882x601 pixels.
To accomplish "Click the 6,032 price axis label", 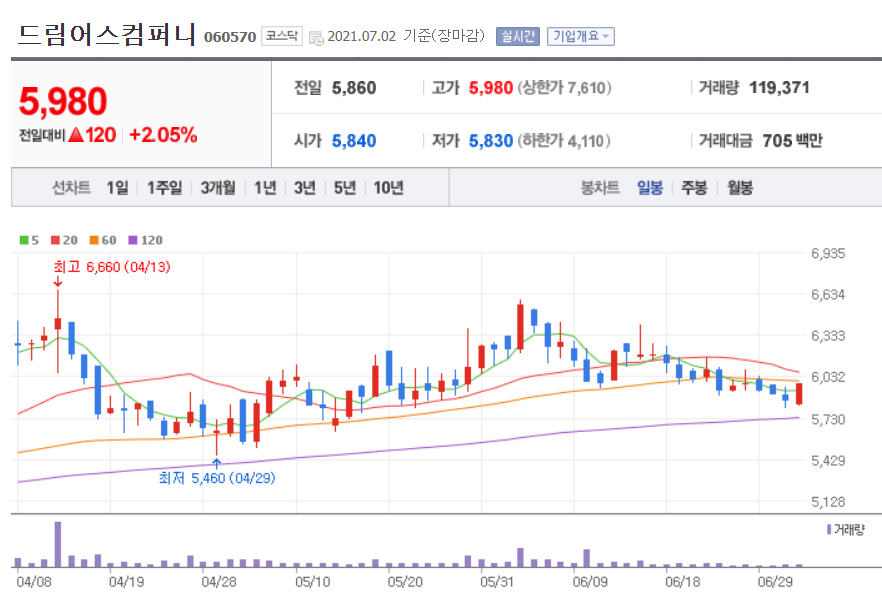I will [x=827, y=376].
